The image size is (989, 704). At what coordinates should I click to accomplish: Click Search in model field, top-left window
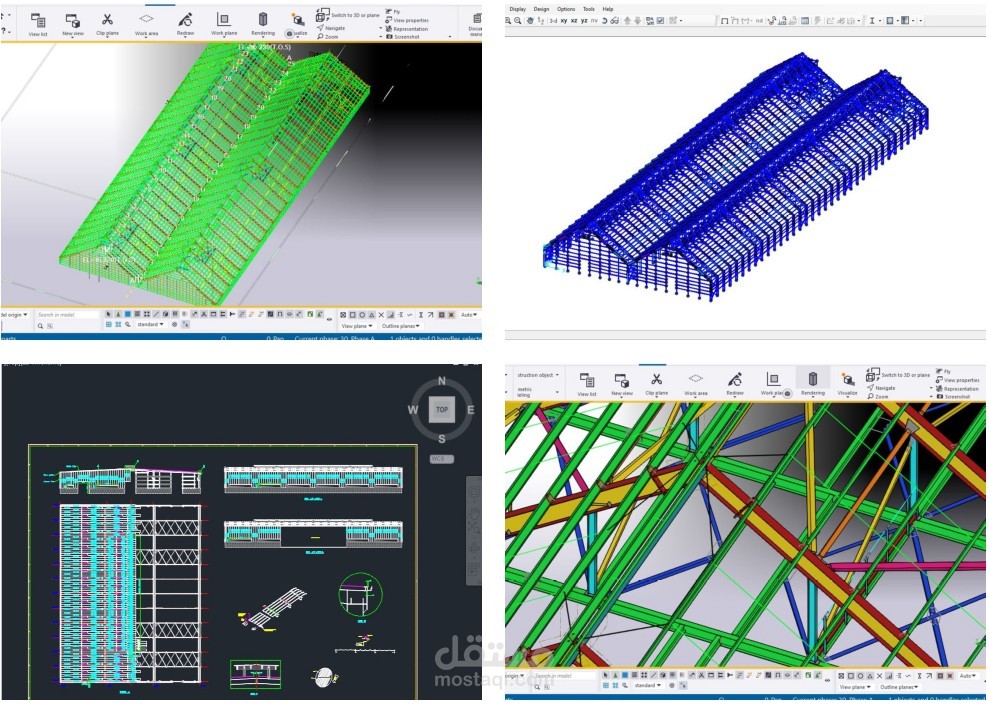[x=67, y=314]
